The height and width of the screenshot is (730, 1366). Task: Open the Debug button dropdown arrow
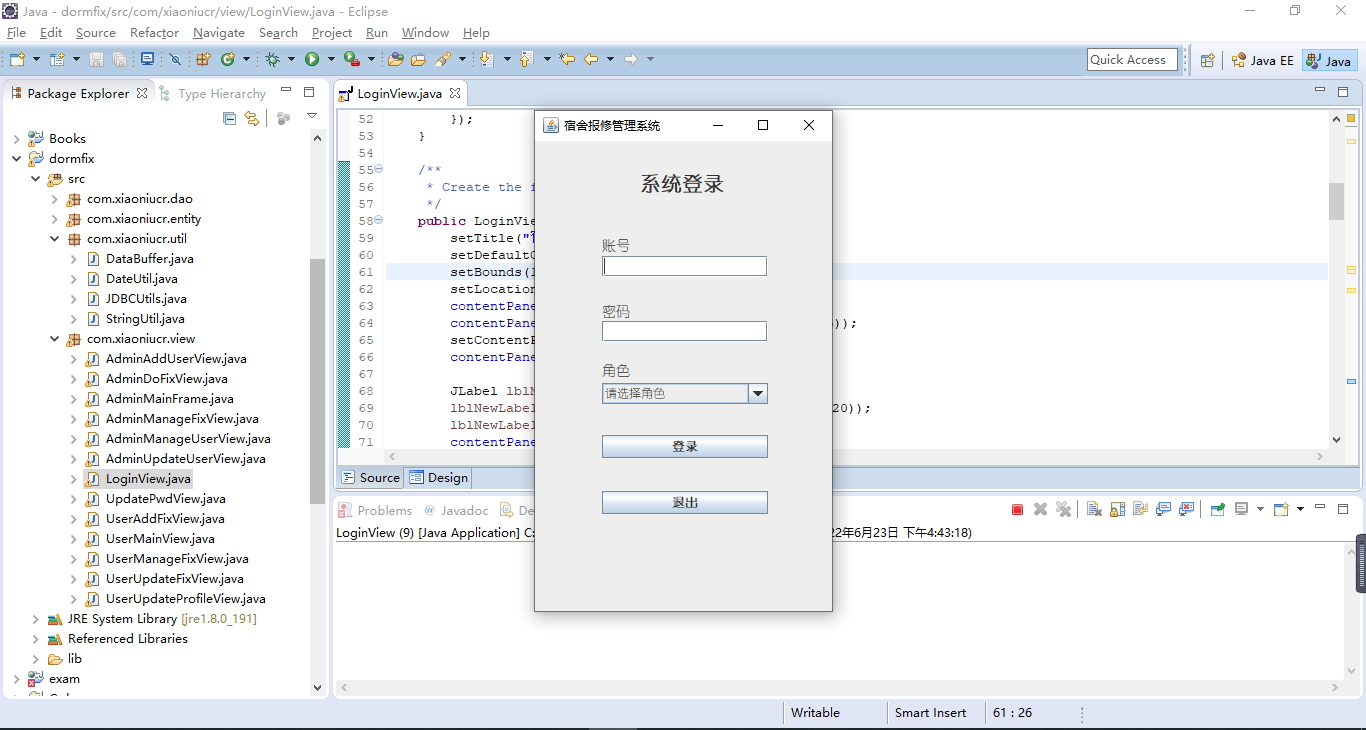tap(291, 59)
